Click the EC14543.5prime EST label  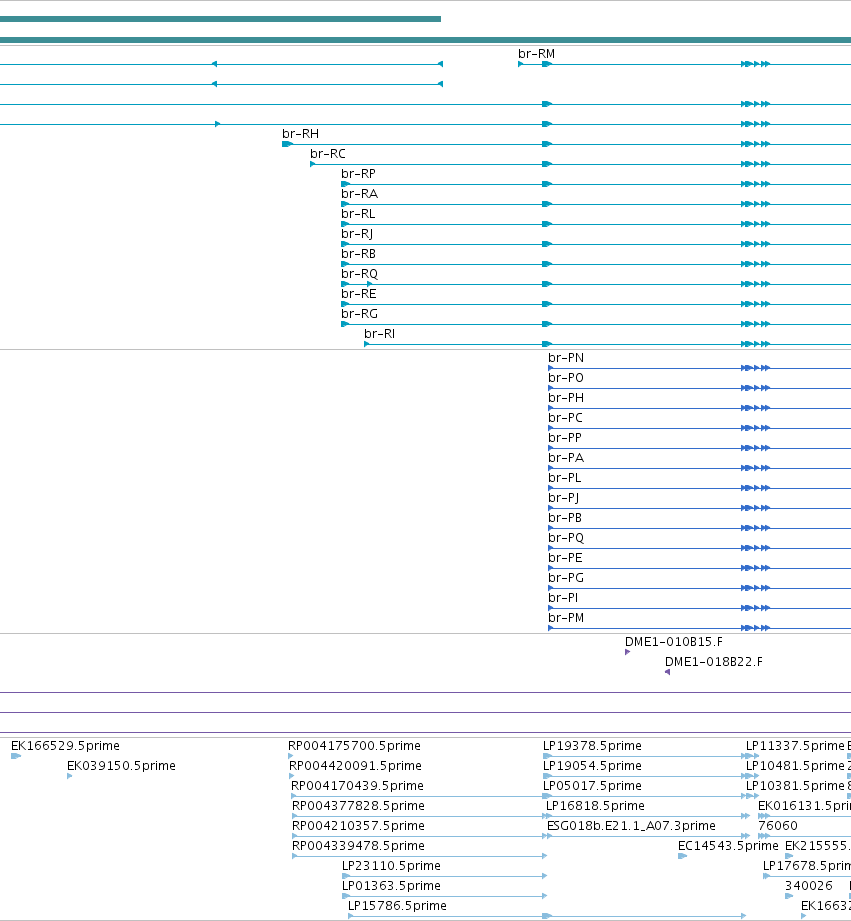click(728, 845)
